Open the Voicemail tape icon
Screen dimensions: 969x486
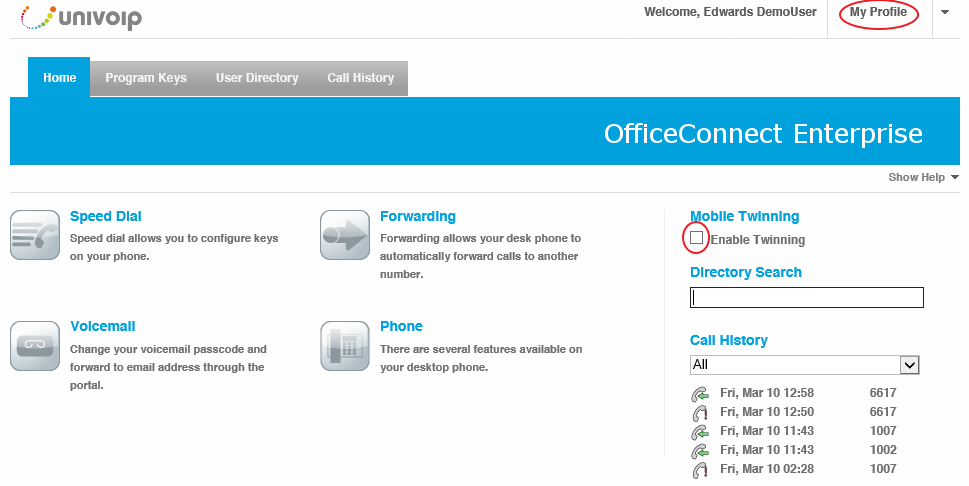35,346
